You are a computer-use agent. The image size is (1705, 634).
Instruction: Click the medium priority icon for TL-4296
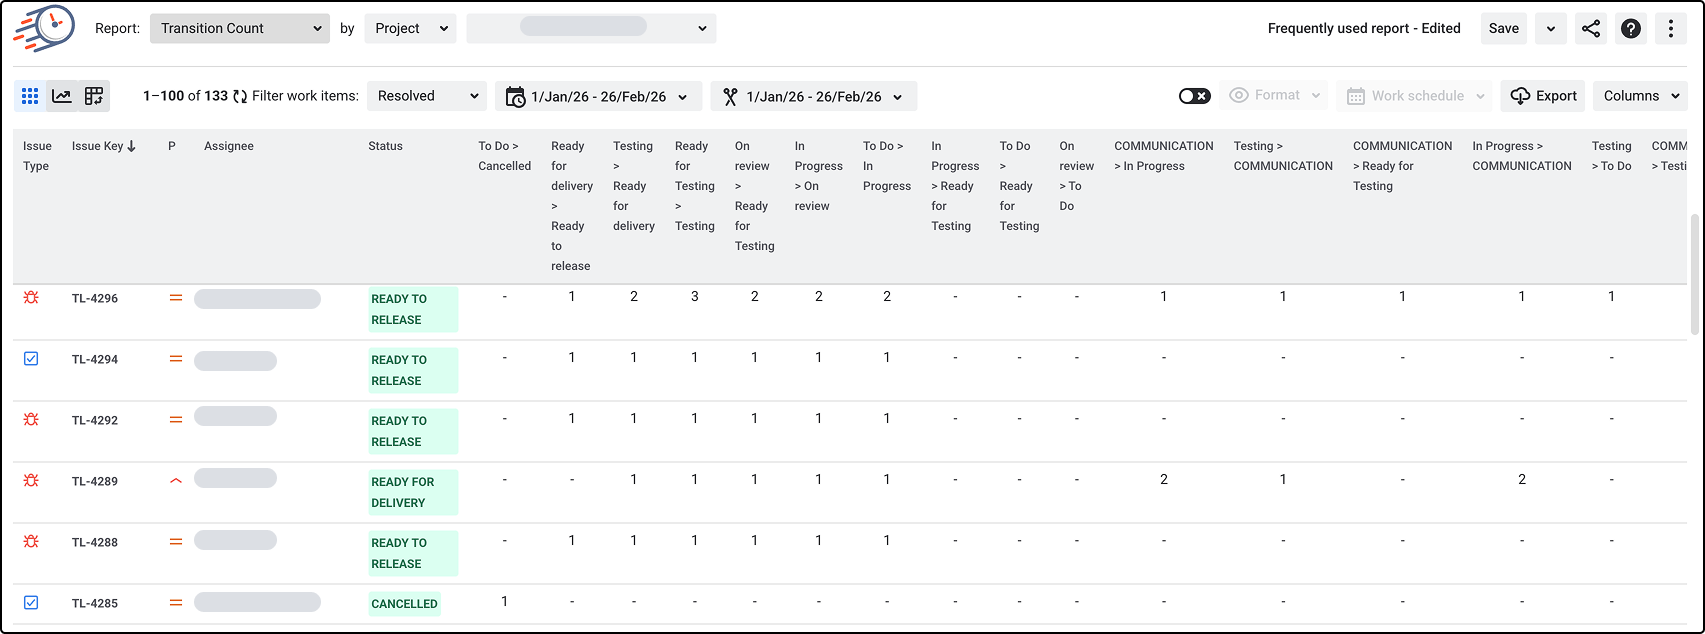coord(176,298)
